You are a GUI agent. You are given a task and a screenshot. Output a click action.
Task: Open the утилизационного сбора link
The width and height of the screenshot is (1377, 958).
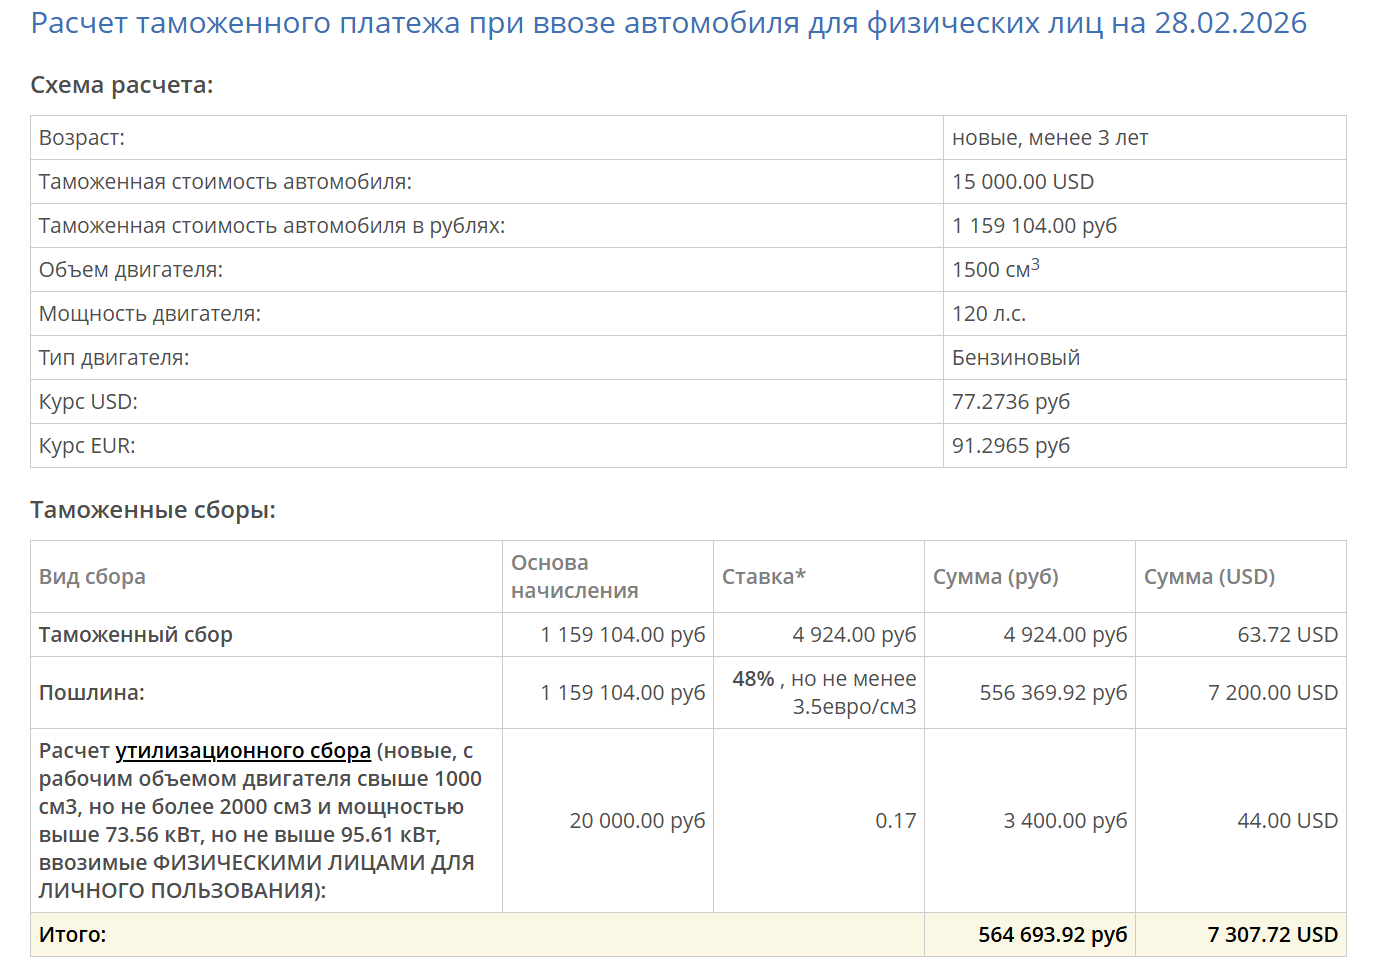point(243,751)
